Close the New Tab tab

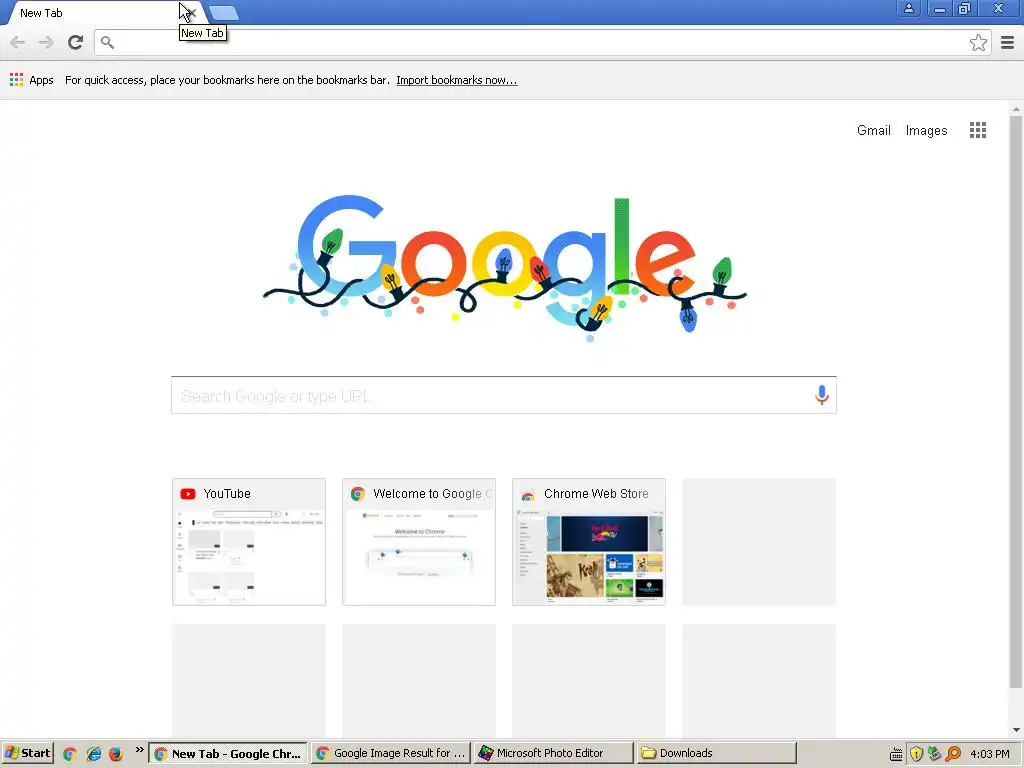click(191, 13)
